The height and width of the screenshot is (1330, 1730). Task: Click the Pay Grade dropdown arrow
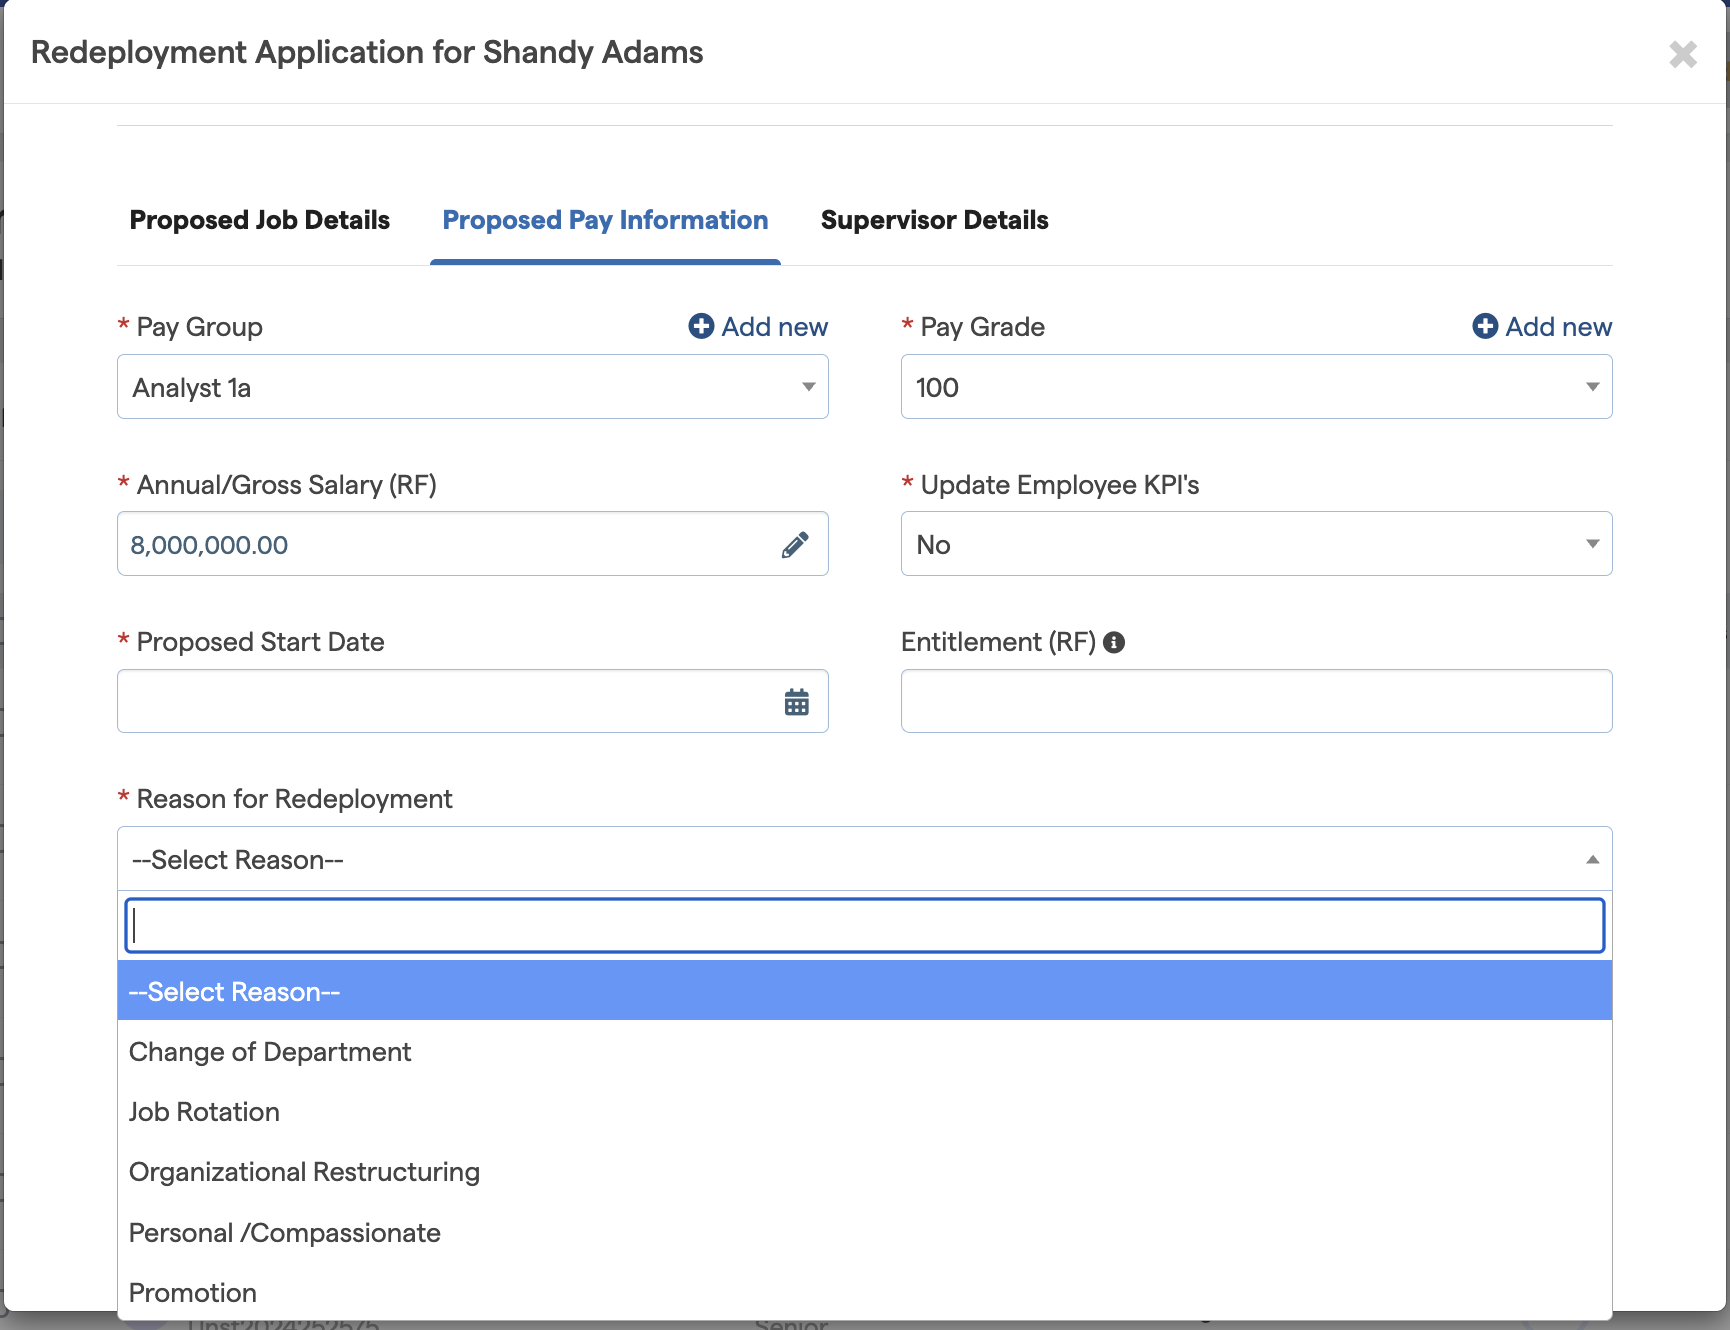[1592, 387]
